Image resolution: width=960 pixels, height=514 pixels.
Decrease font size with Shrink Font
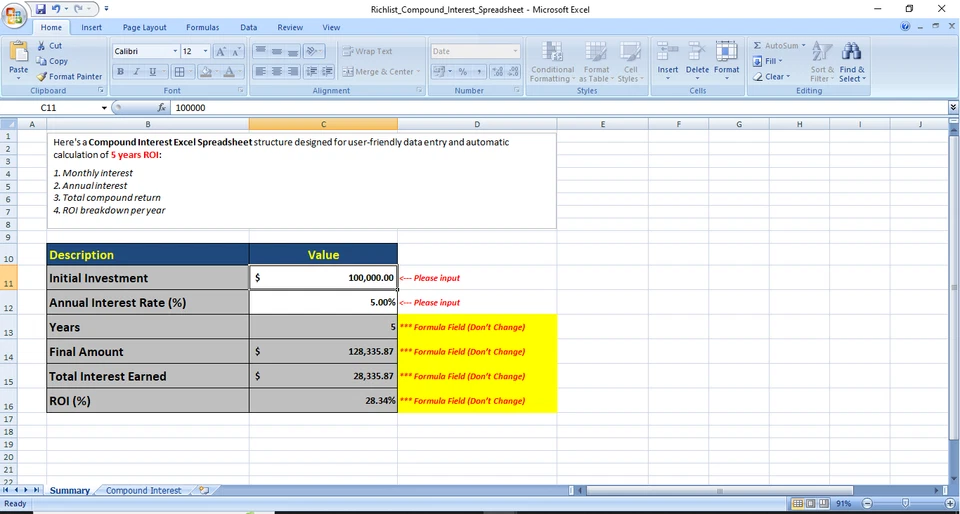[236, 51]
